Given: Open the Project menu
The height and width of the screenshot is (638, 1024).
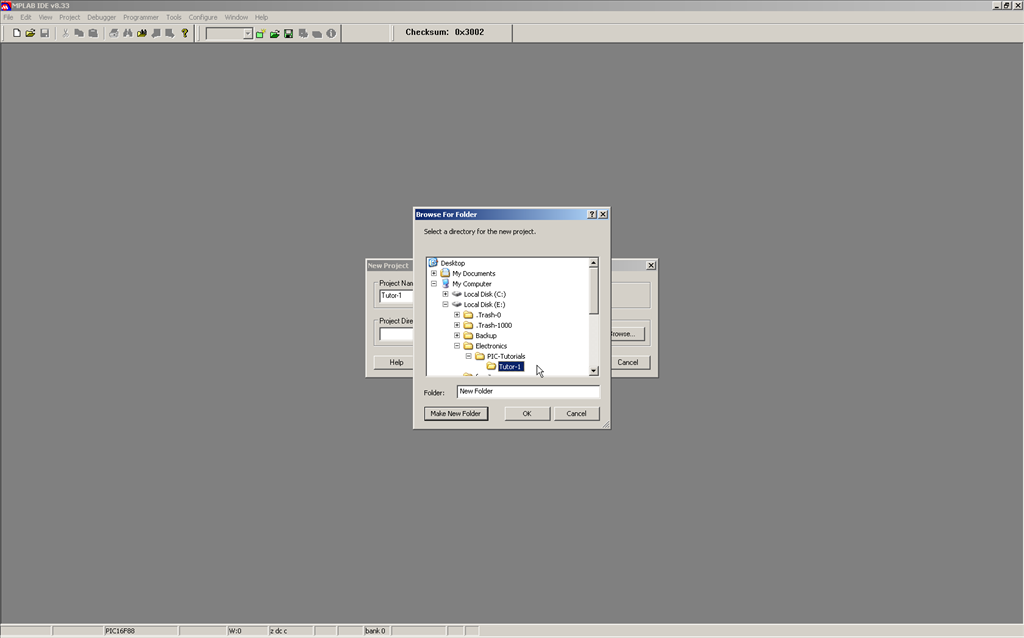Looking at the screenshot, I should click(70, 17).
